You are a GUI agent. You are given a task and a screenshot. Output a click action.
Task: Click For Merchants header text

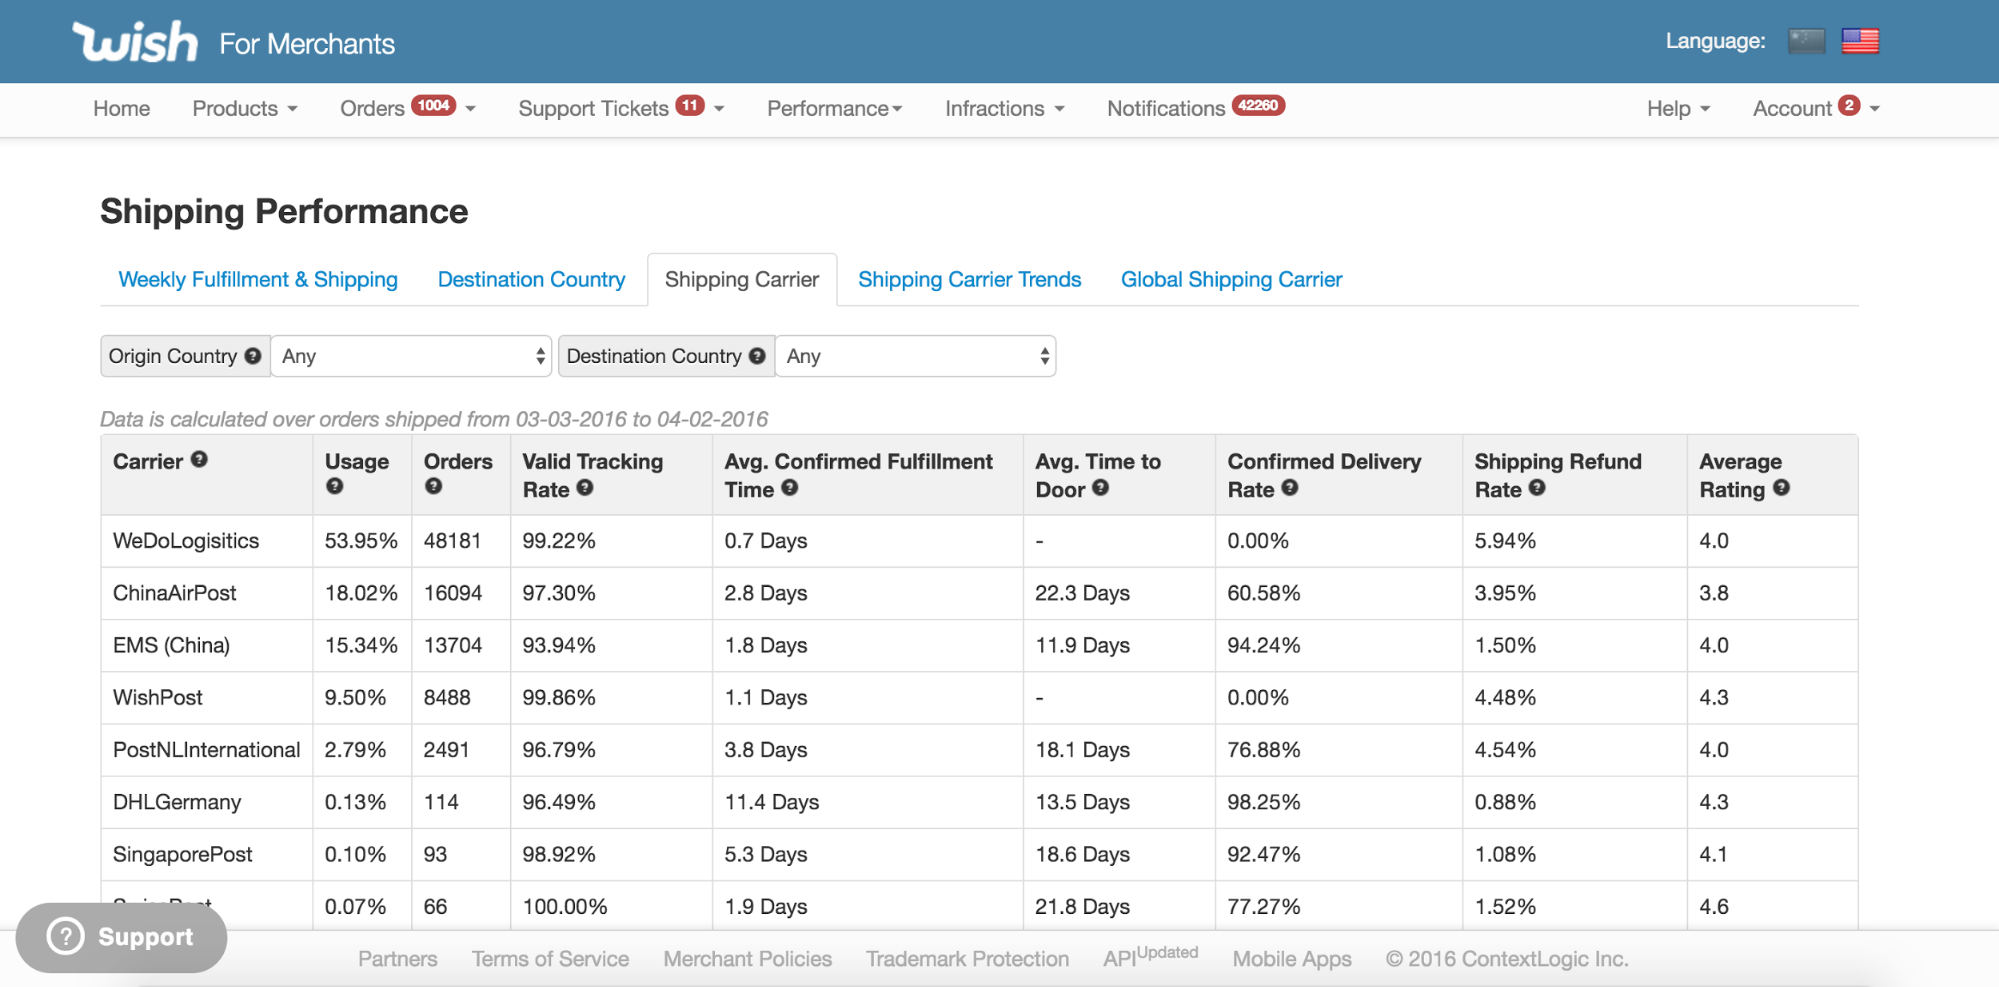click(x=307, y=44)
